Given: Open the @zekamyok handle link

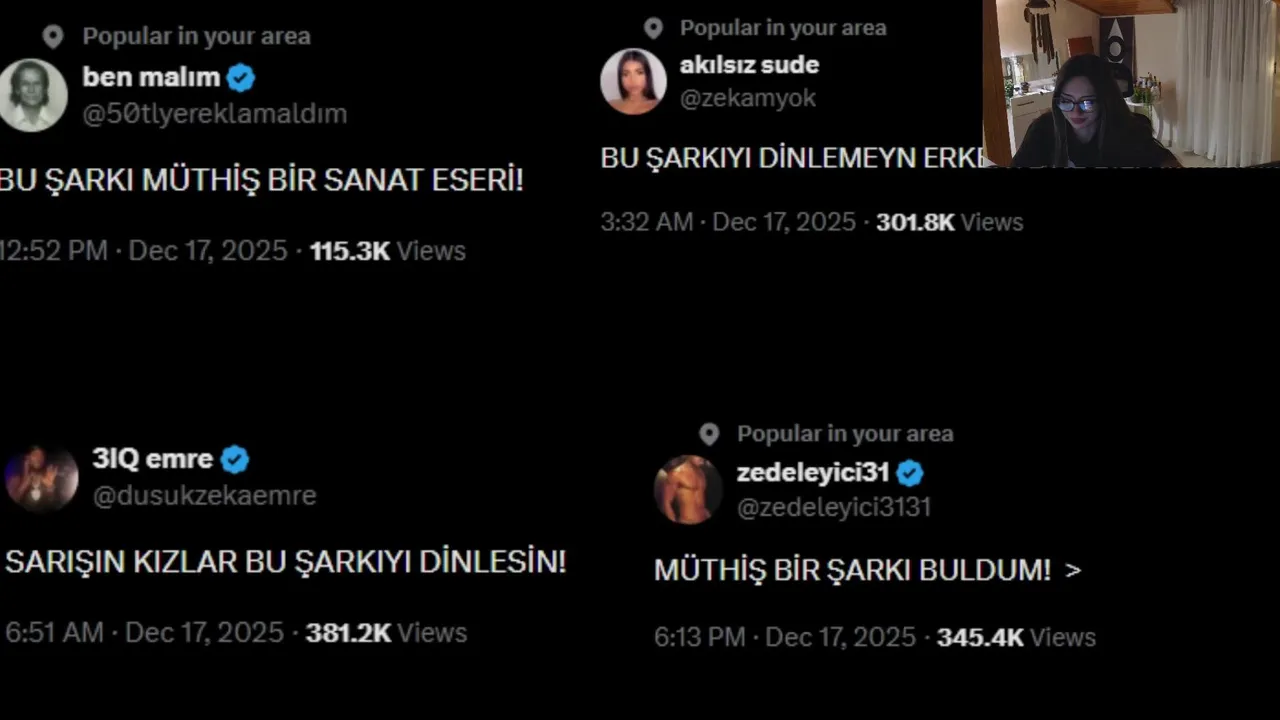Looking at the screenshot, I should pyautogui.click(x=748, y=98).
